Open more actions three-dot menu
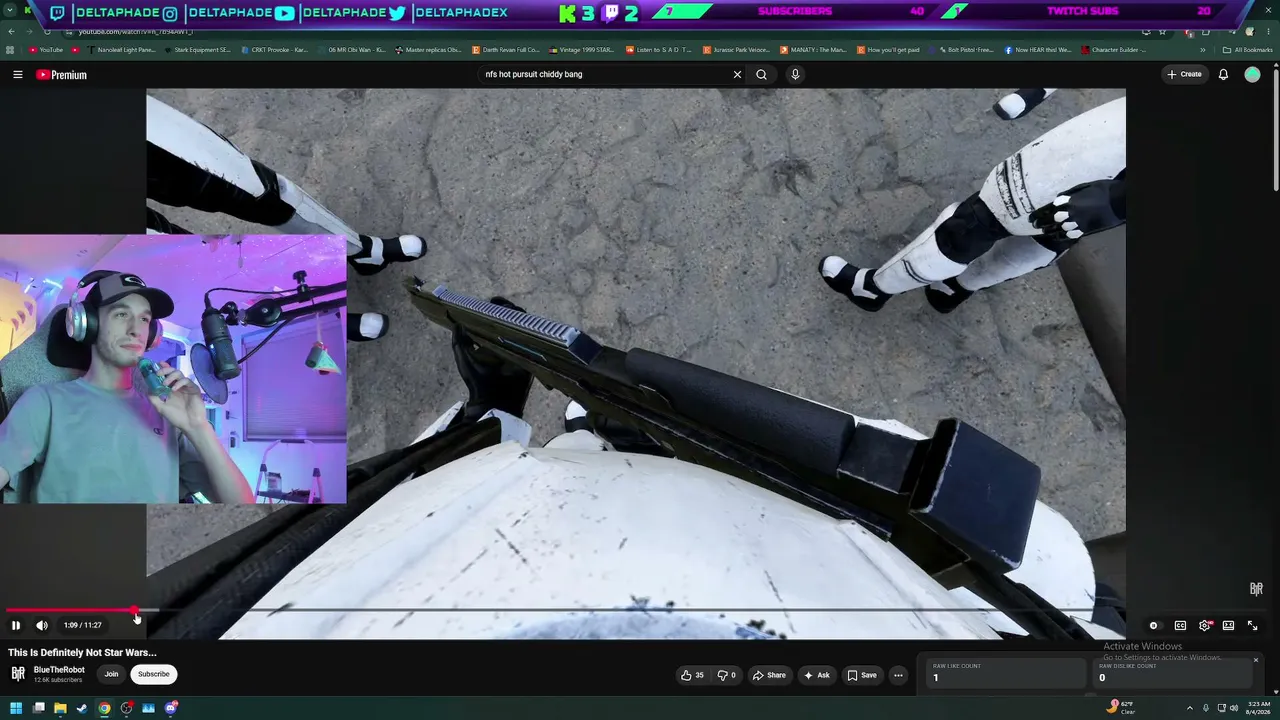 pyautogui.click(x=898, y=675)
